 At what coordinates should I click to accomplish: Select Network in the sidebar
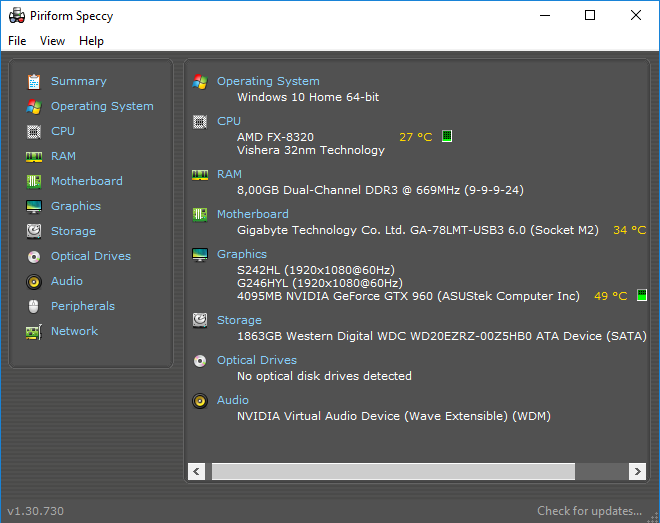coord(75,331)
